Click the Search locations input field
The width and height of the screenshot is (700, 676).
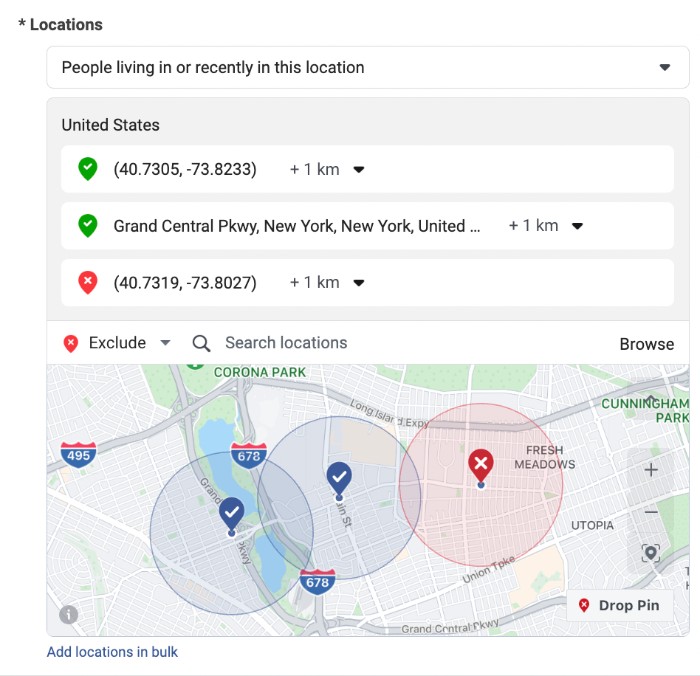400,343
